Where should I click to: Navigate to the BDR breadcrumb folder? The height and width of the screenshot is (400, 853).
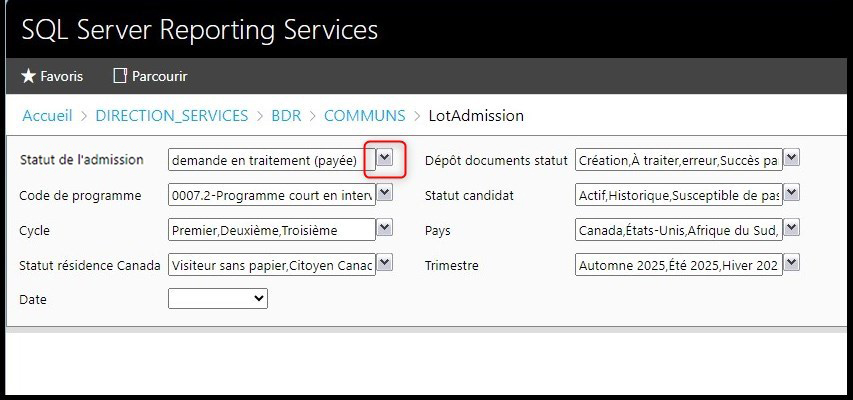coord(286,115)
